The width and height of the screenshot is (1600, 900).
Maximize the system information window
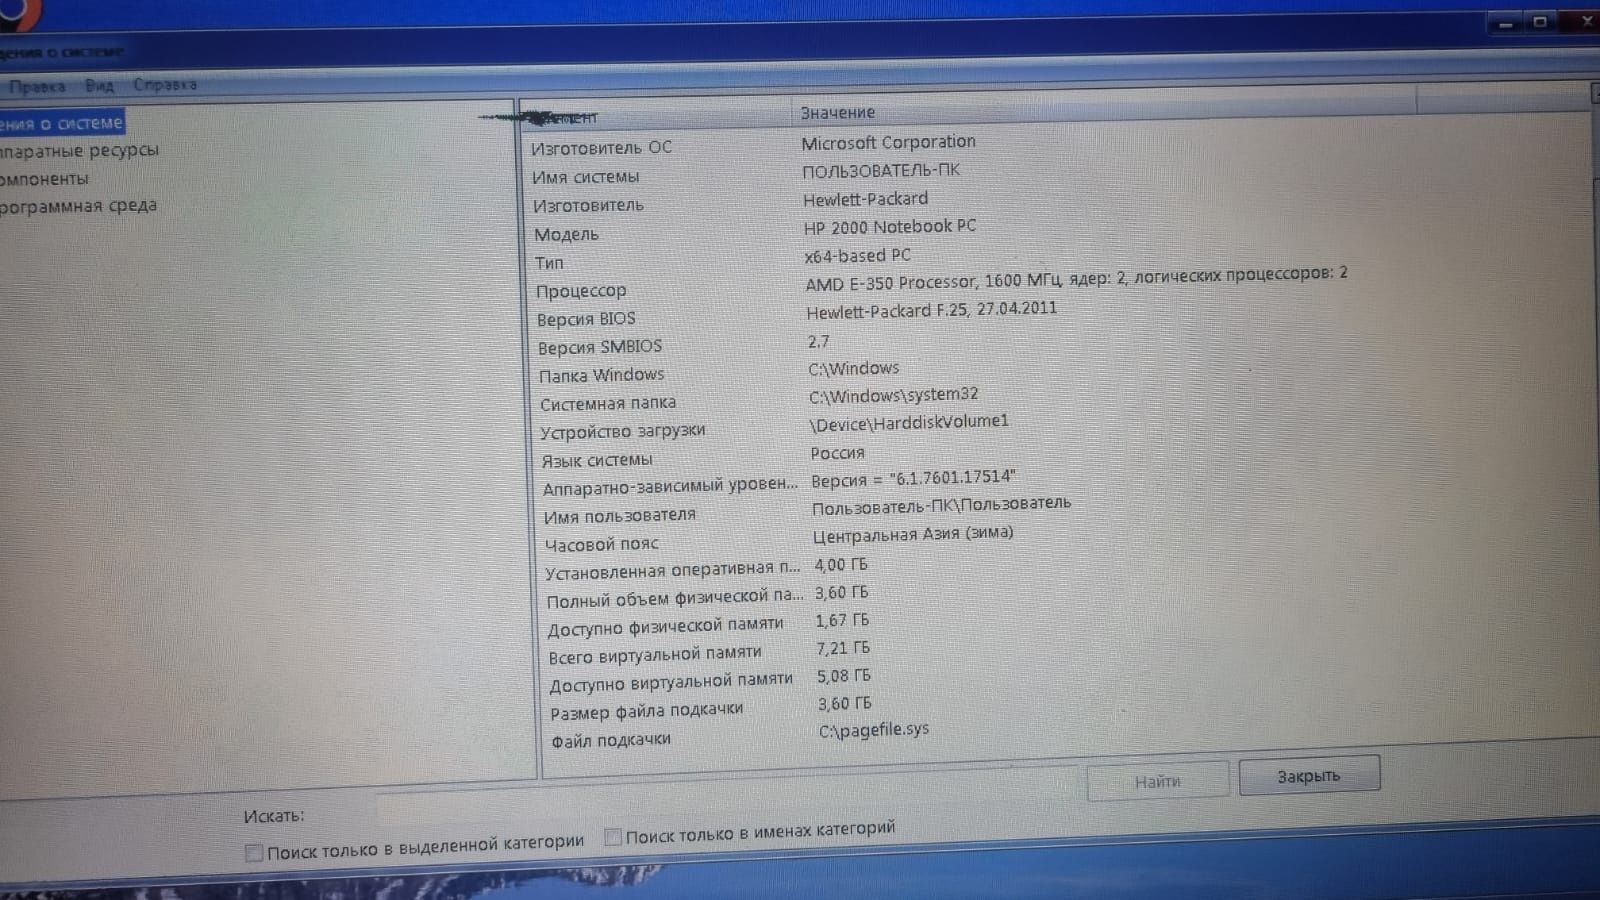1541,21
